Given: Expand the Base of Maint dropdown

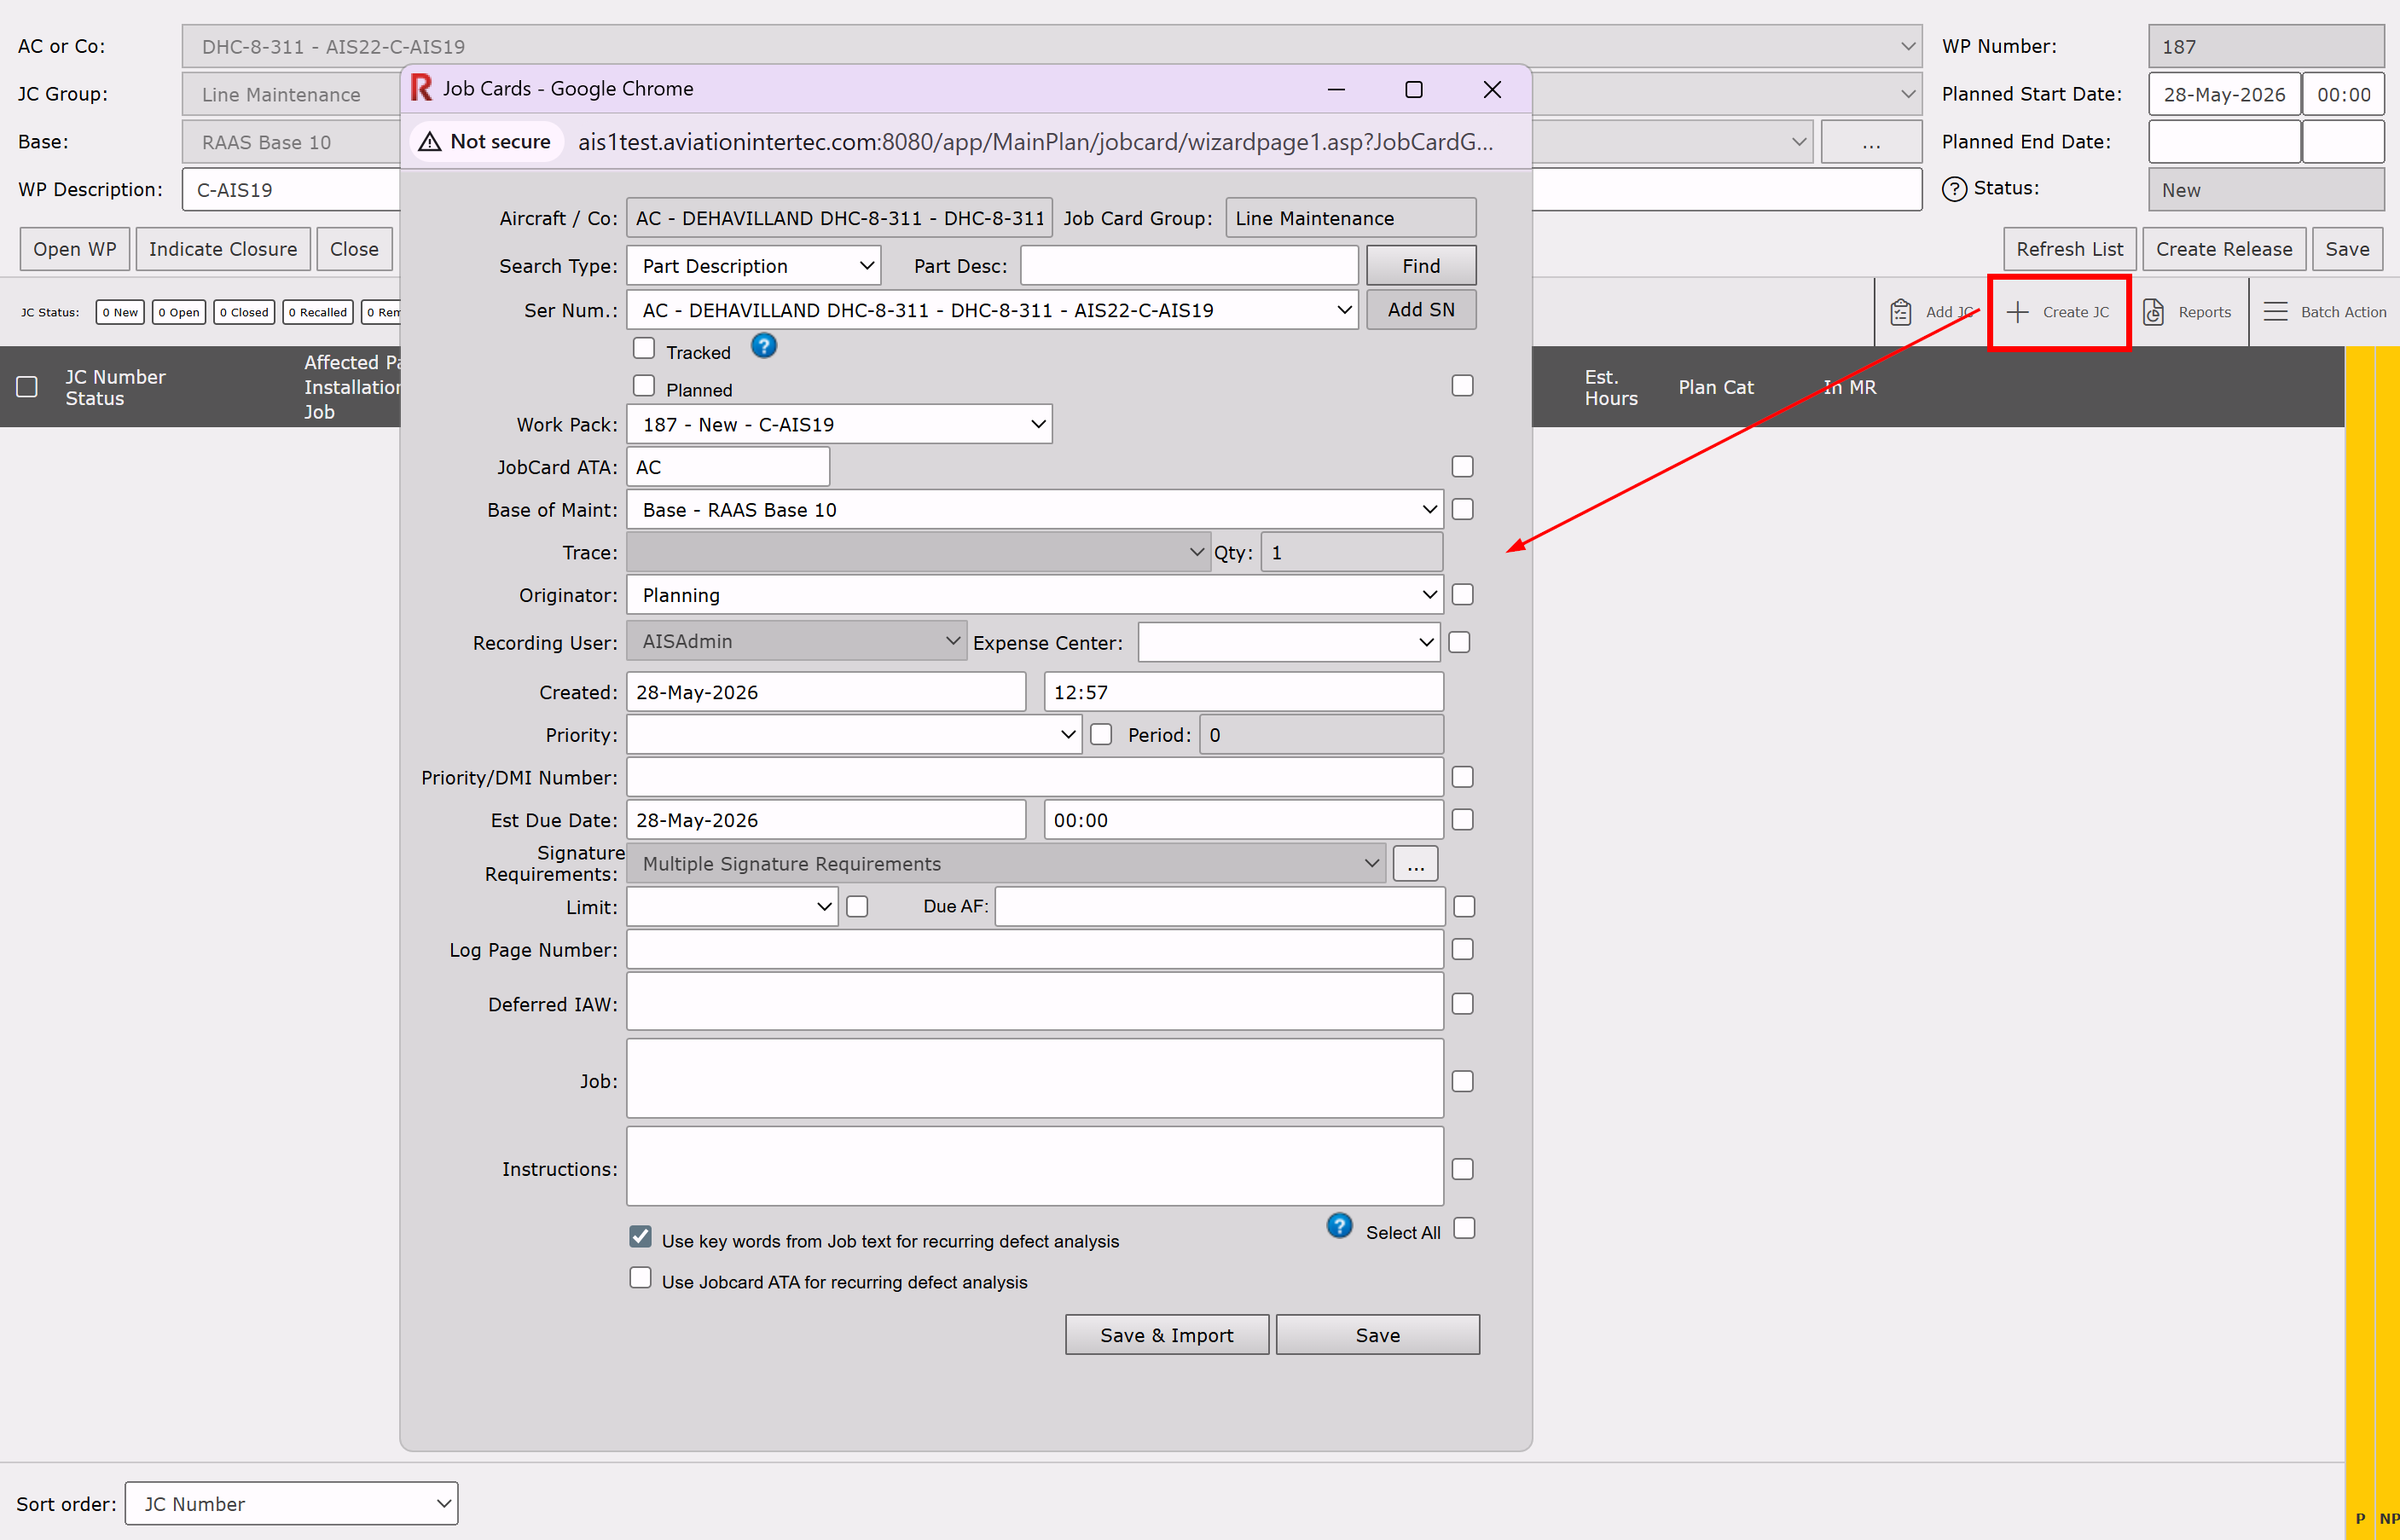Looking at the screenshot, I should [1035, 510].
